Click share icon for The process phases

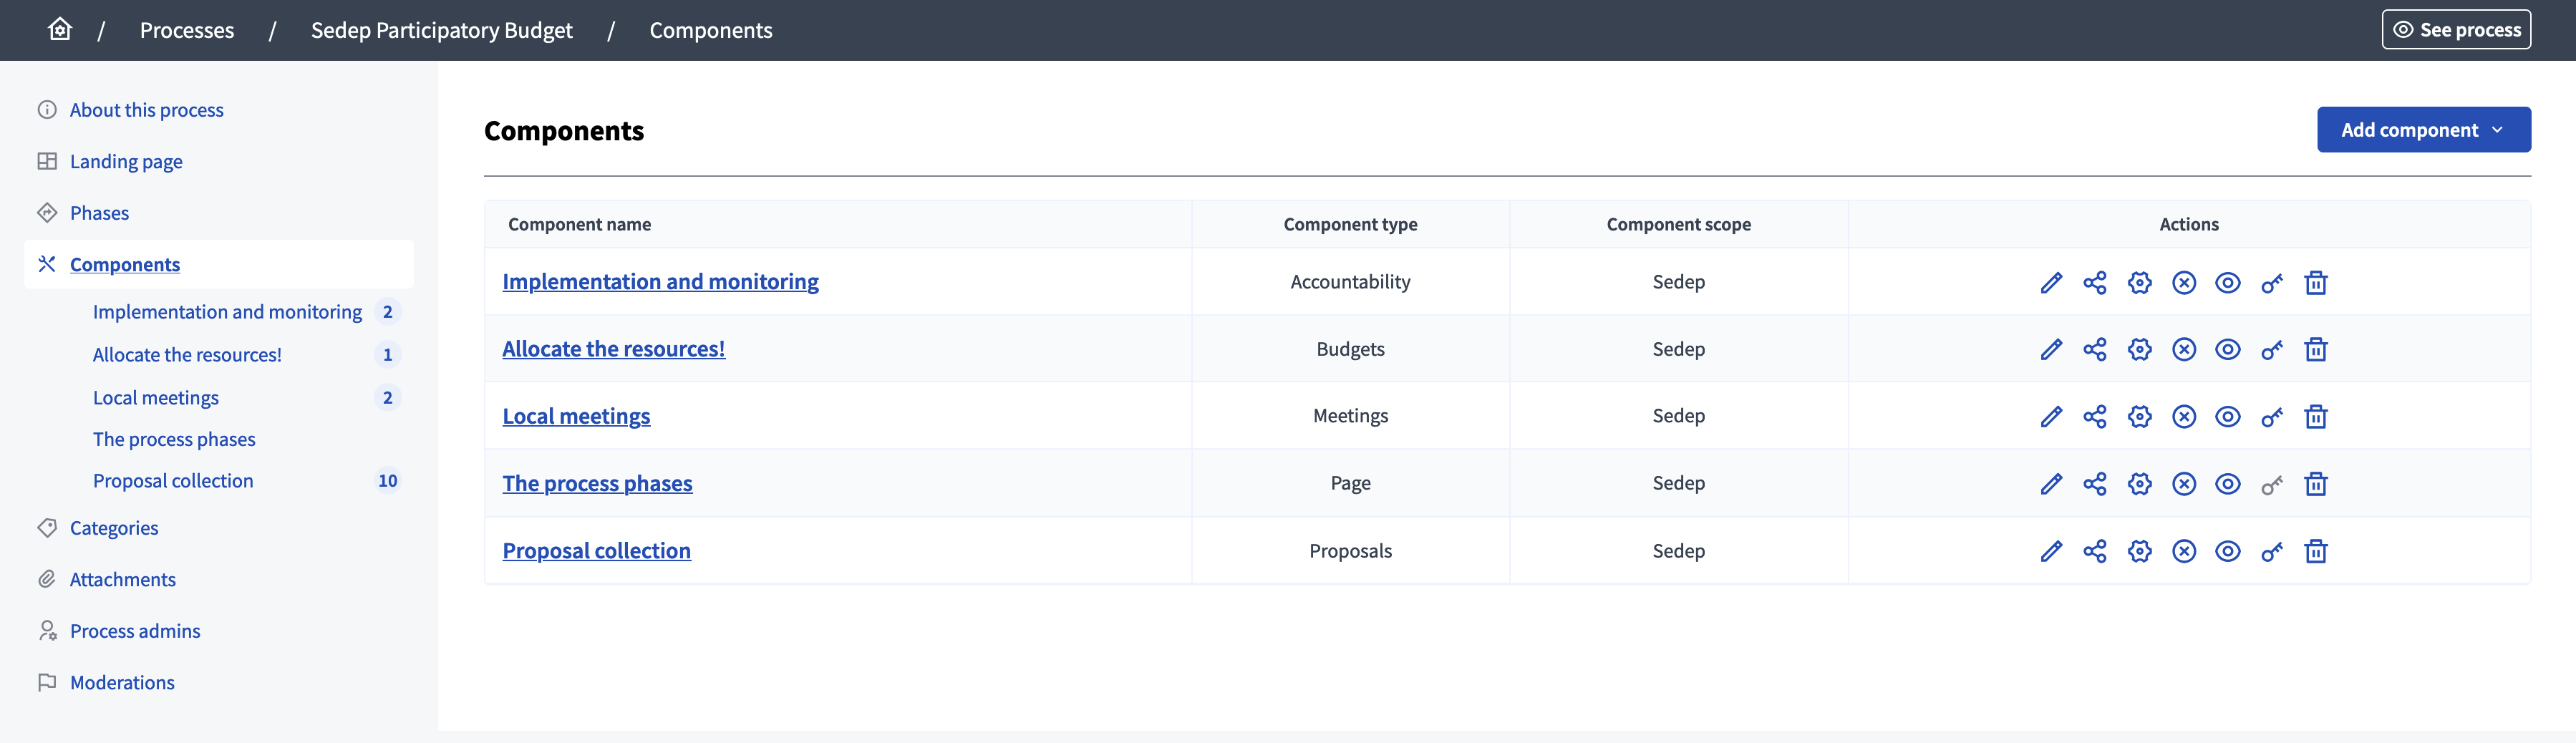(x=2094, y=484)
